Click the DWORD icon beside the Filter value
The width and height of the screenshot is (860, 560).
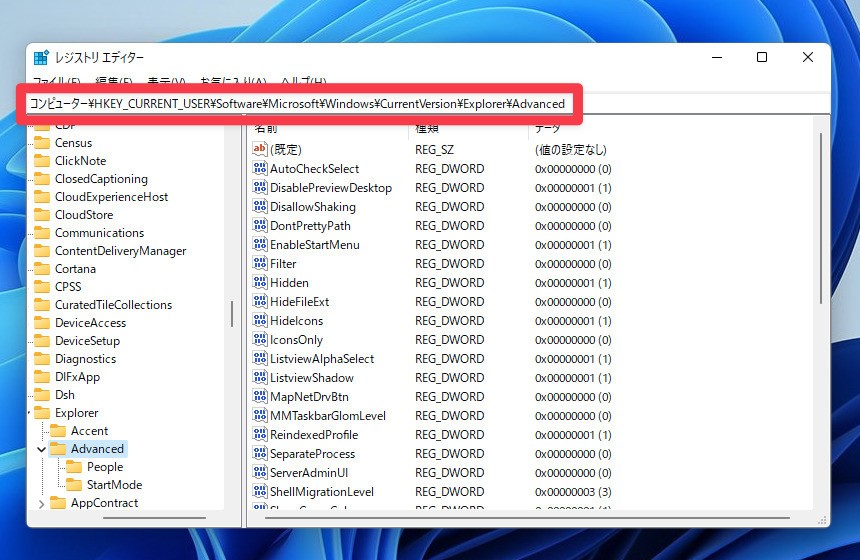(x=259, y=263)
